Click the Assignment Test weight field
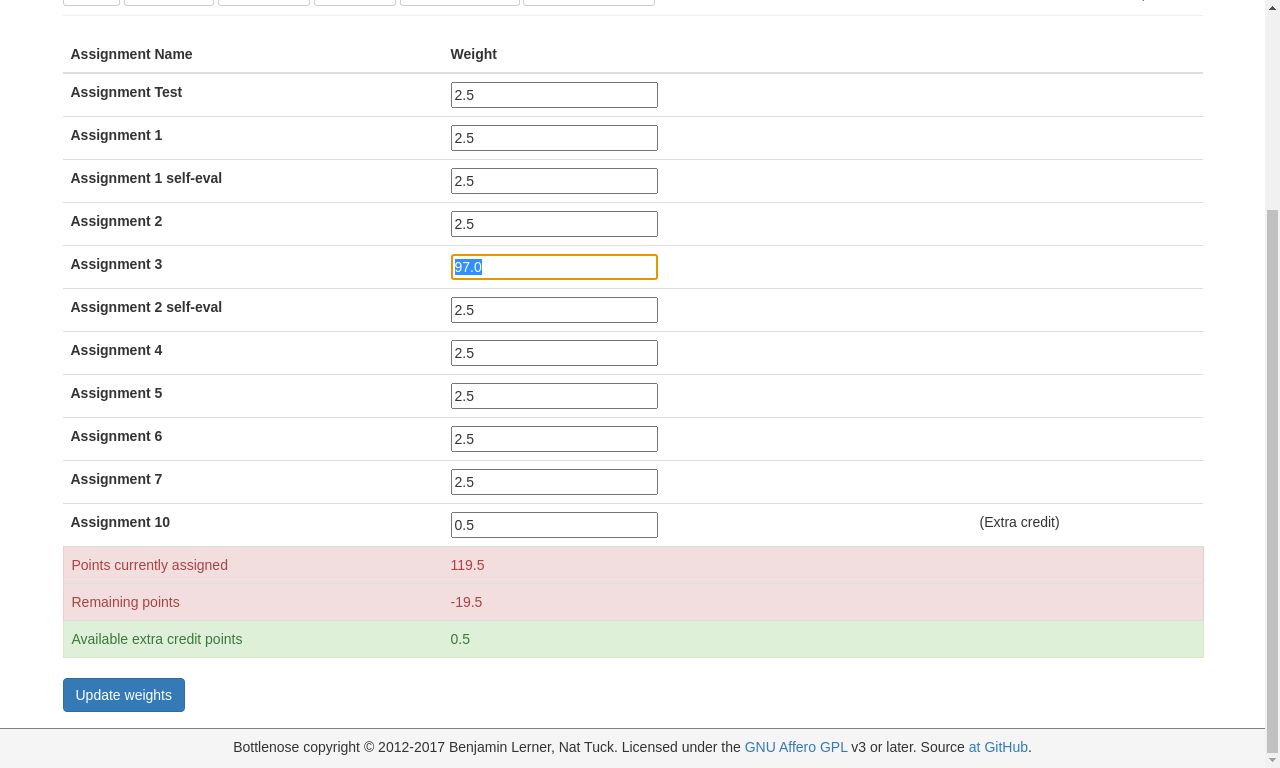Viewport: 1280px width, 768px height. pos(554,95)
